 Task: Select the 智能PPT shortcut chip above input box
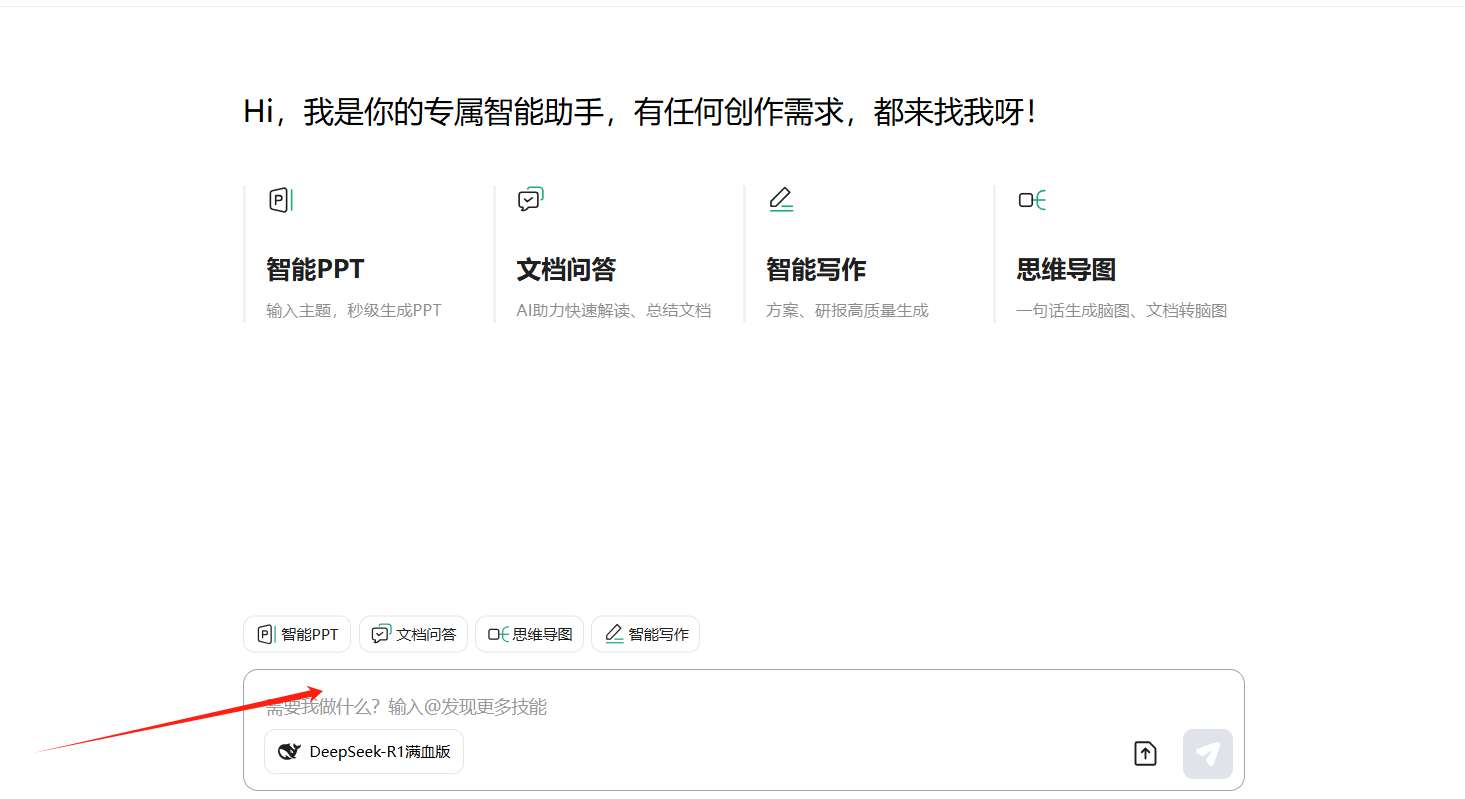click(x=297, y=634)
